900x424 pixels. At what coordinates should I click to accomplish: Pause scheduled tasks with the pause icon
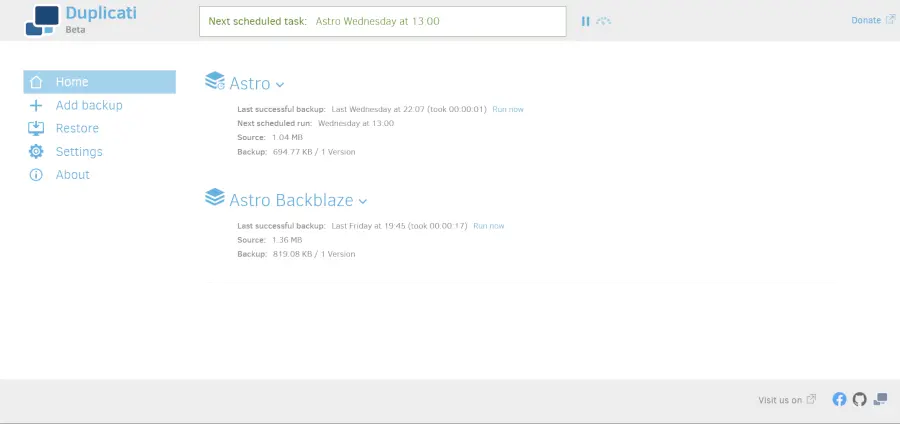585,21
